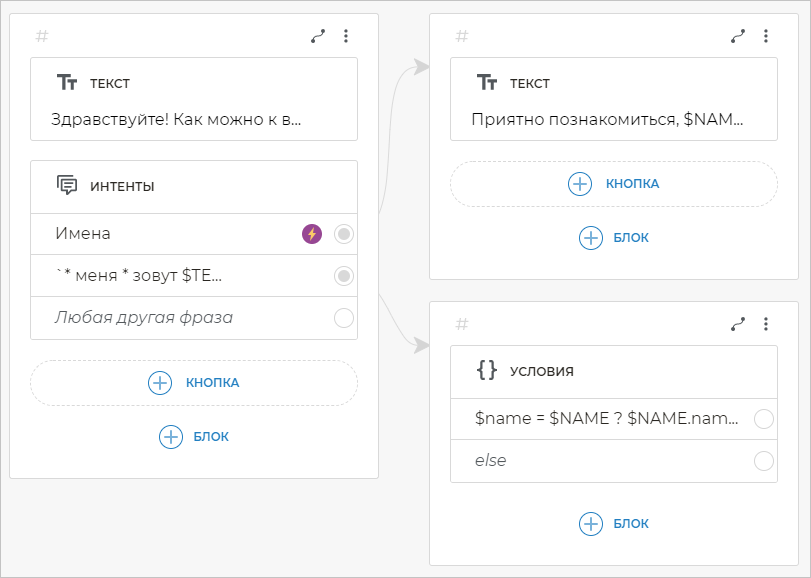This screenshot has height=578, width=811.
Task: Open the '* меня * зовут' intent row
Action: (180, 276)
